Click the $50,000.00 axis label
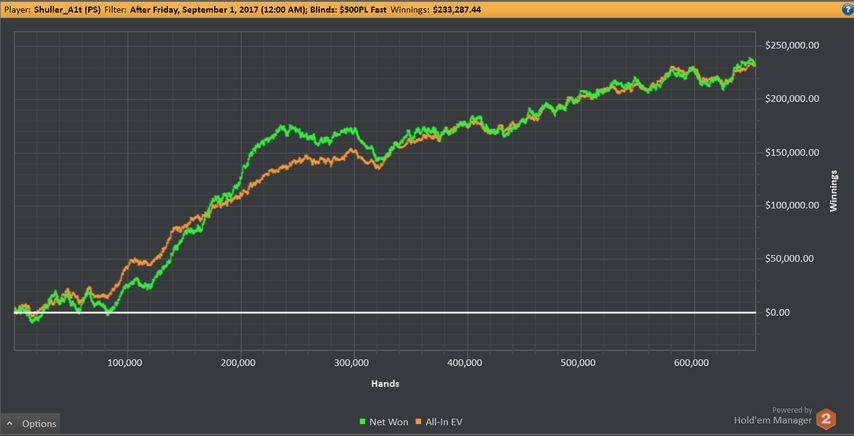This screenshot has height=436, width=854. point(789,259)
